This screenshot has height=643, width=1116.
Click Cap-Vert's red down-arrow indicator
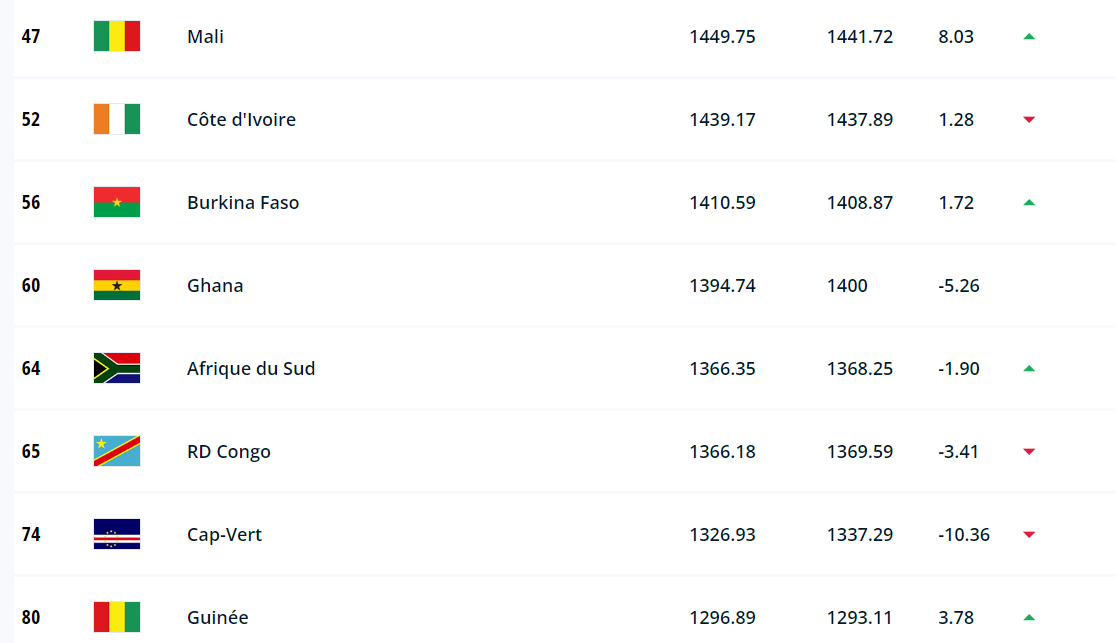[x=1029, y=535]
